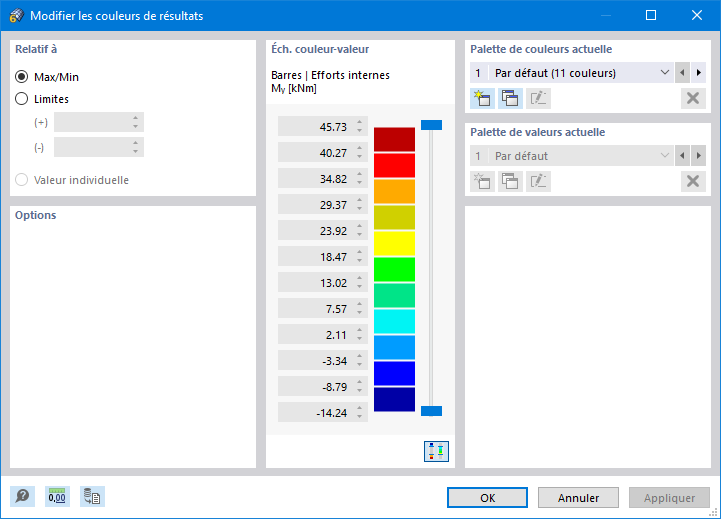Screen dimensions: 721x519
Task: Pick the dark red color swatch
Action: tap(394, 140)
